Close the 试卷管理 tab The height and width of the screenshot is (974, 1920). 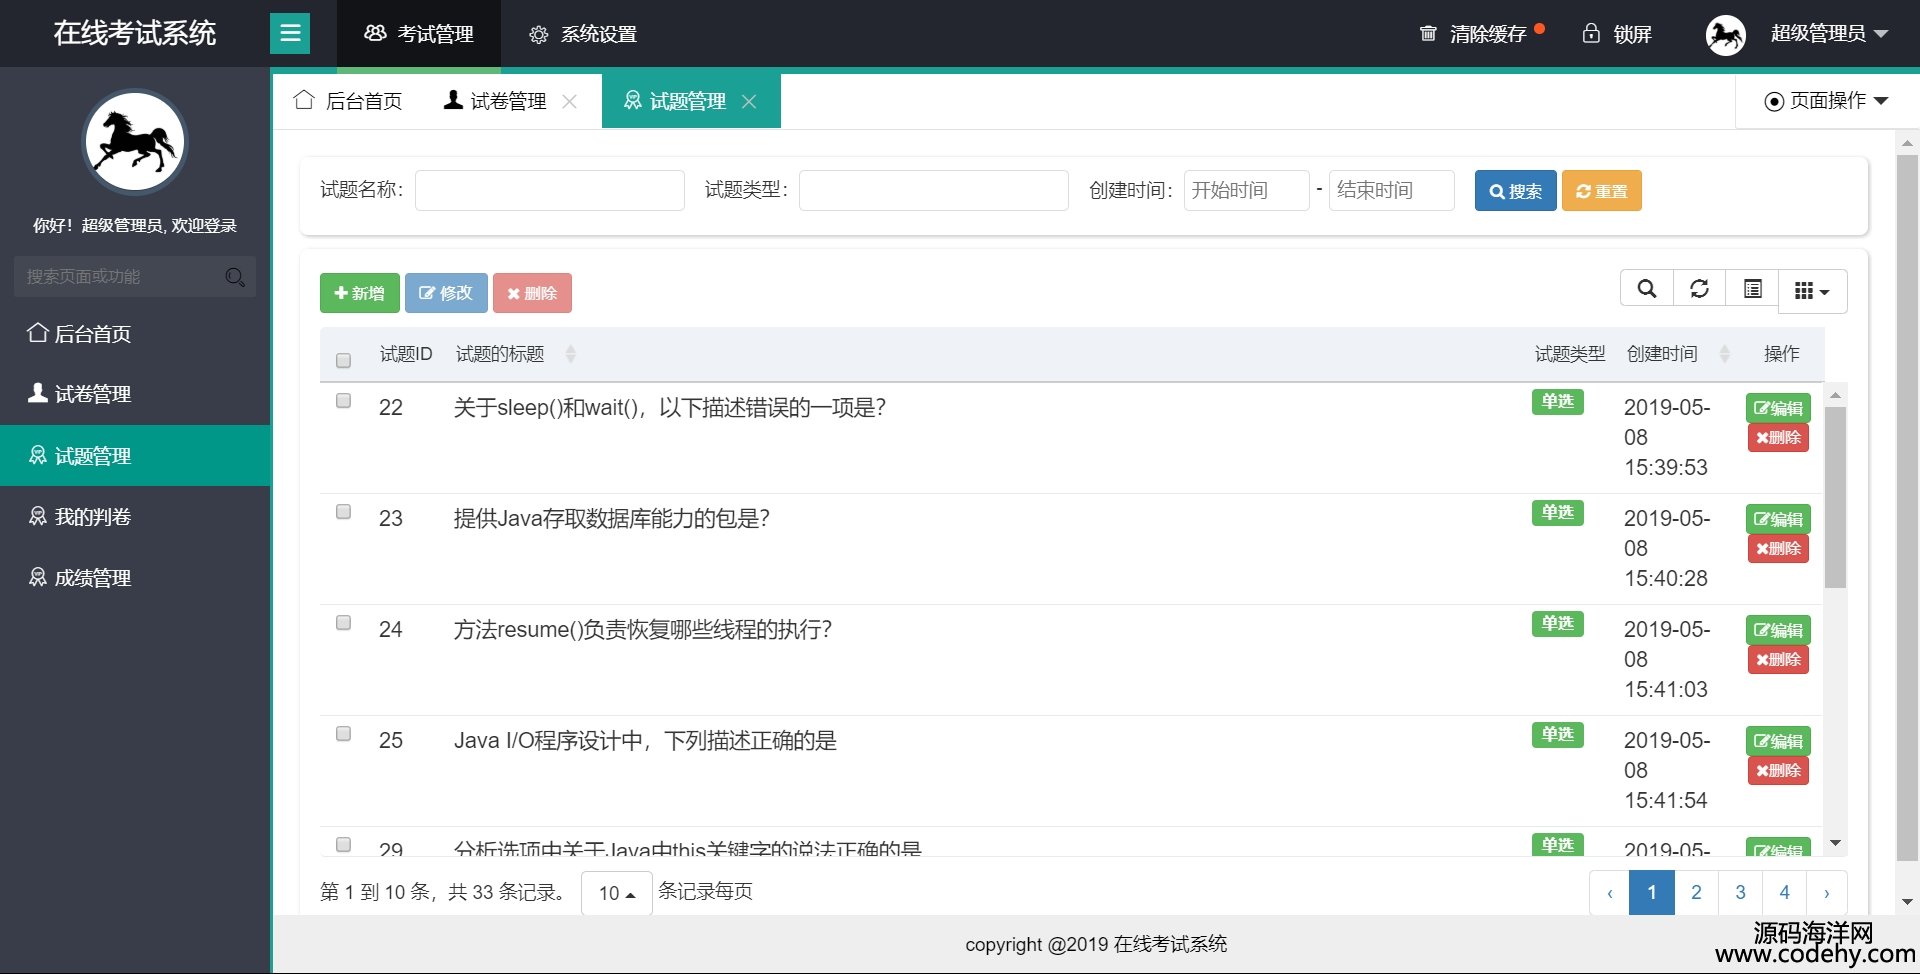[569, 101]
